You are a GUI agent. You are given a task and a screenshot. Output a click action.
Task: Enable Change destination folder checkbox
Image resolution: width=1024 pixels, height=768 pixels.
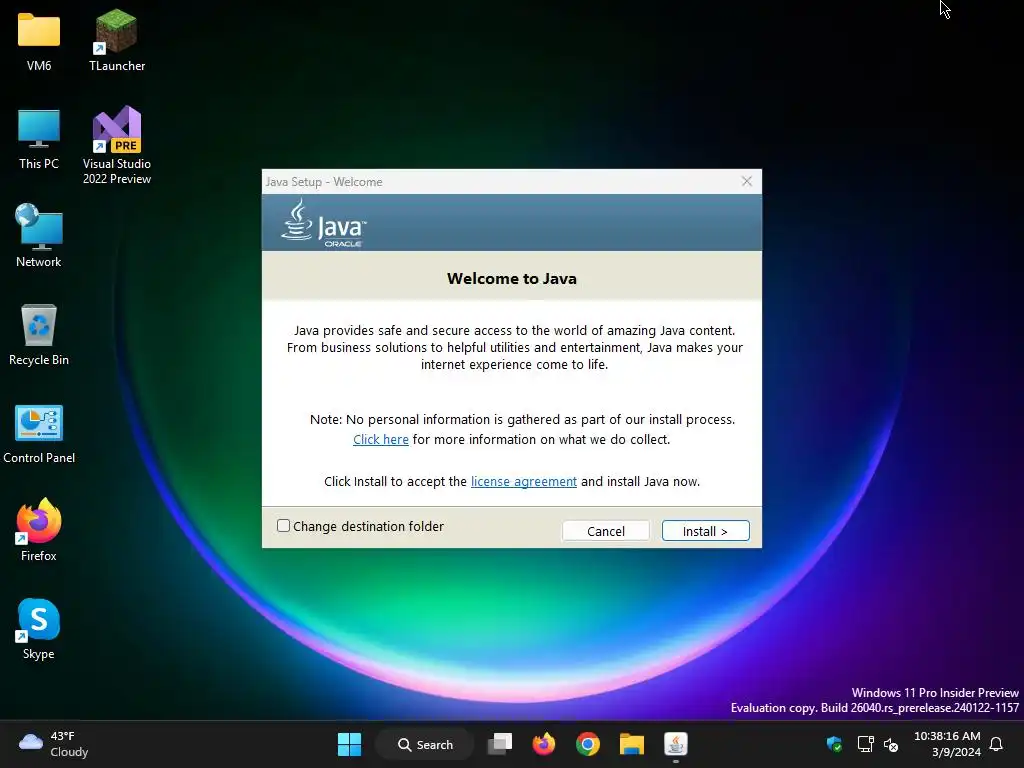pyautogui.click(x=283, y=526)
